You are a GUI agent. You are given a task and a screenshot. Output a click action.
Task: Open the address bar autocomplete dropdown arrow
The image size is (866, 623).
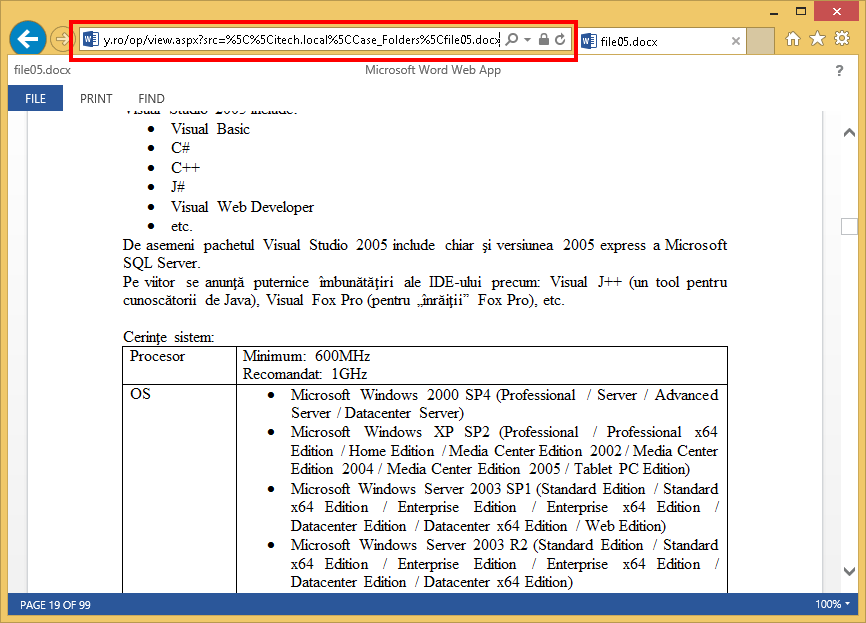527,40
